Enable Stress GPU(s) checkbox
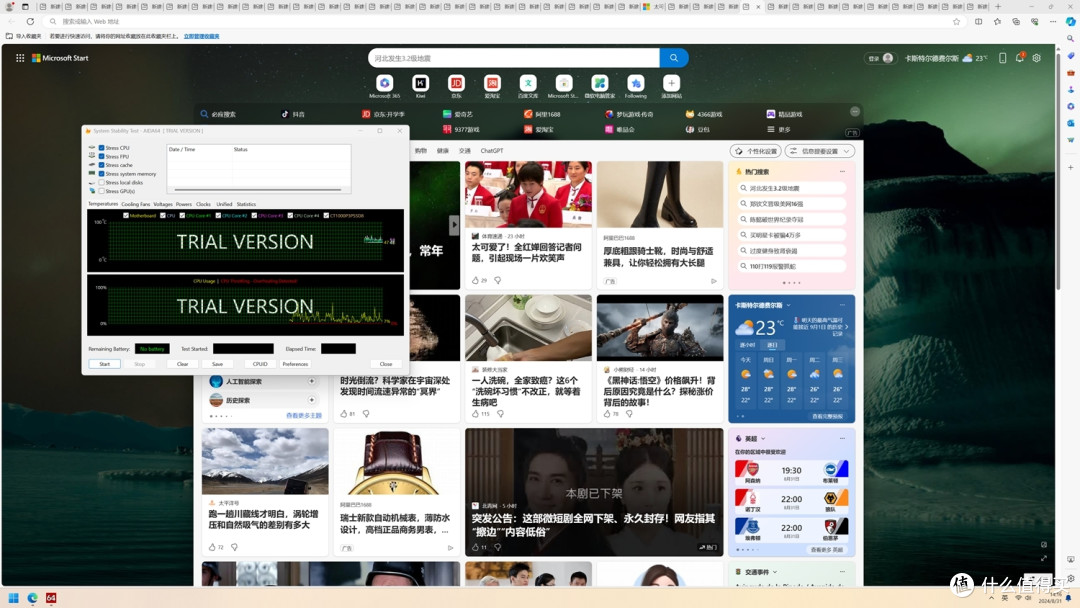This screenshot has height=608, width=1080. pyautogui.click(x=101, y=191)
